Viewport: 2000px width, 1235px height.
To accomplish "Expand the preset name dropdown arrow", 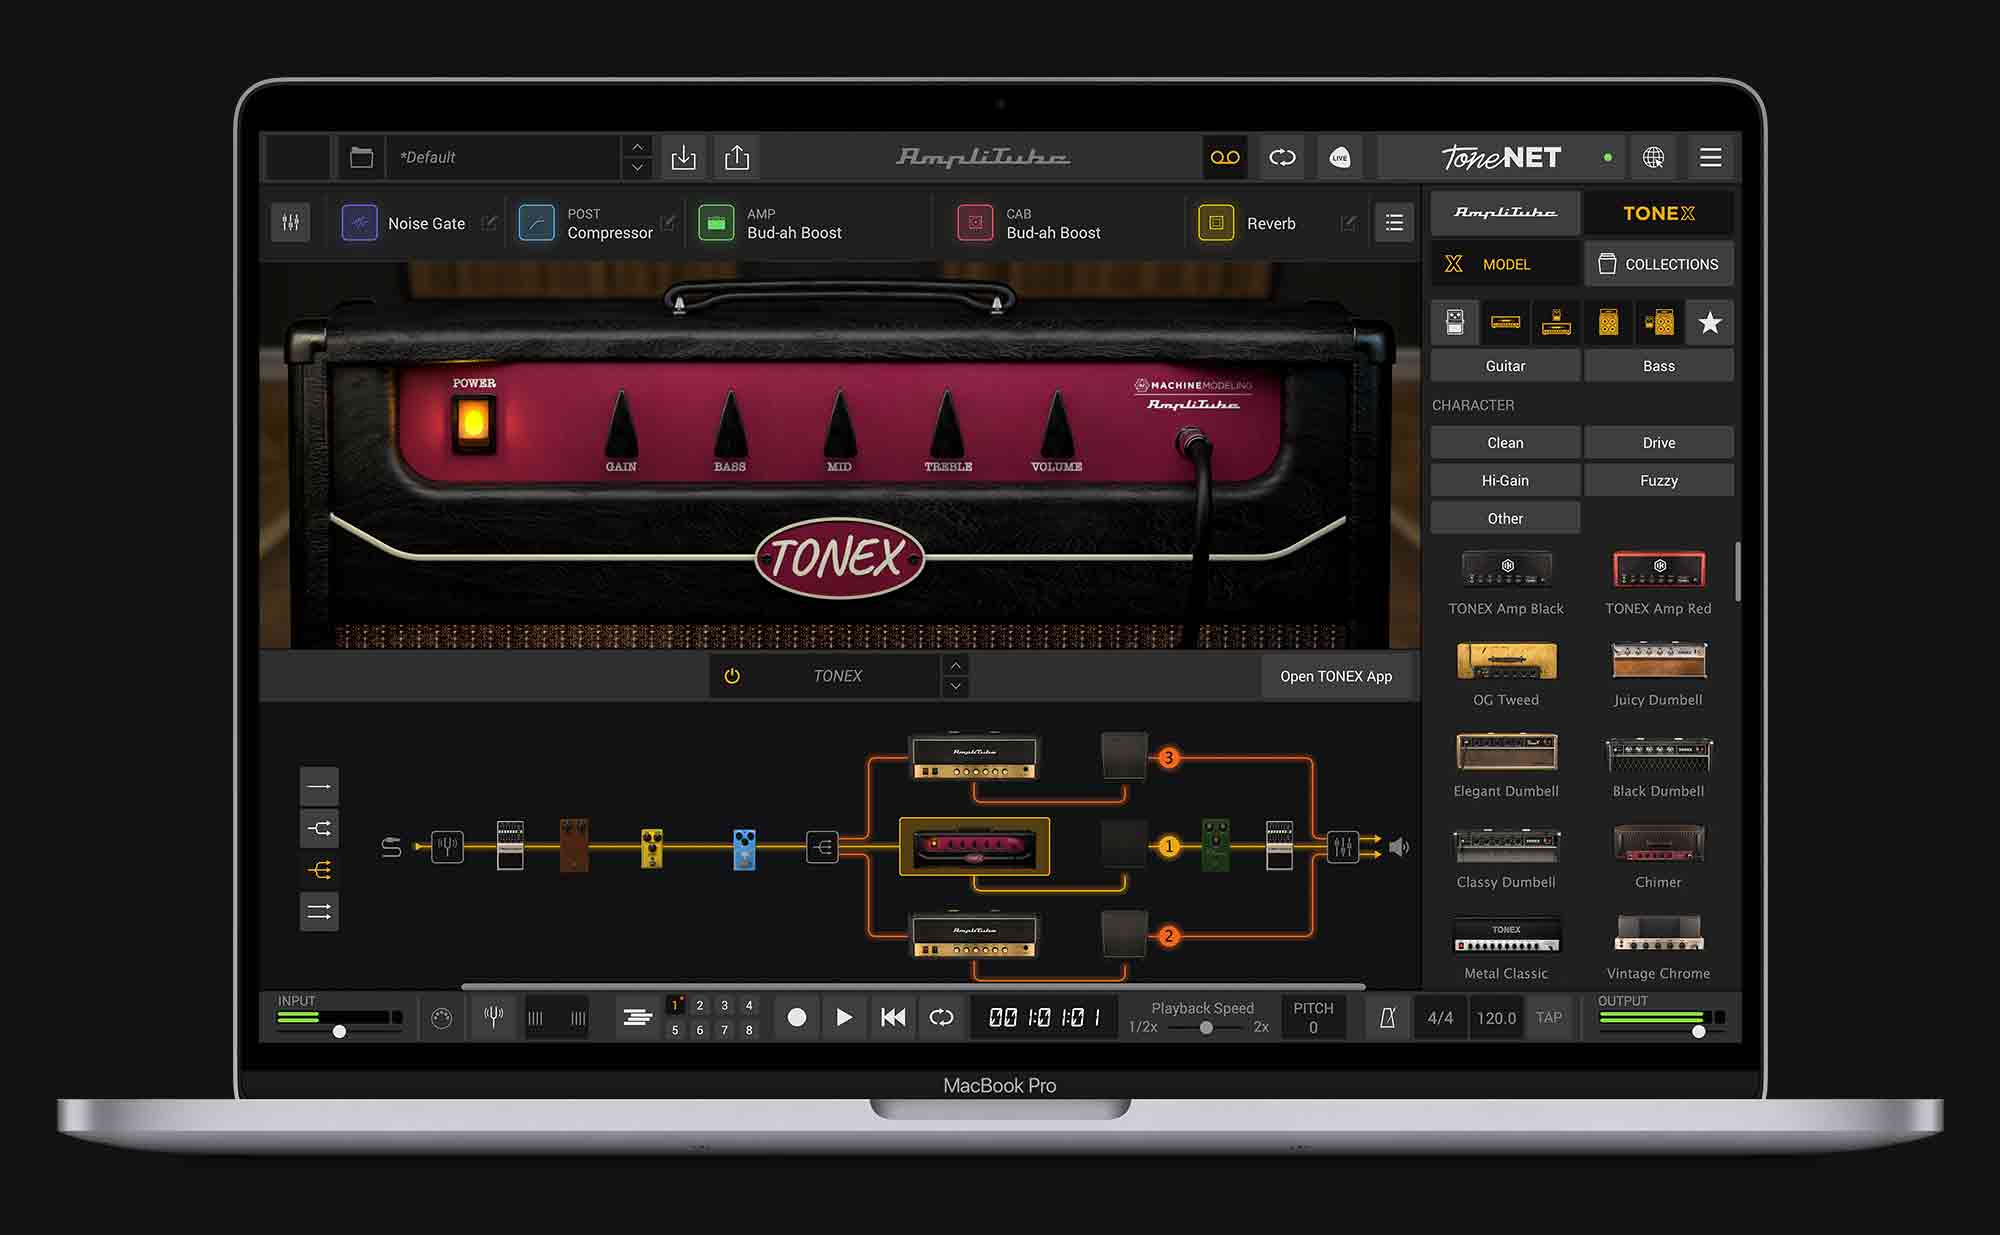I will click(639, 169).
